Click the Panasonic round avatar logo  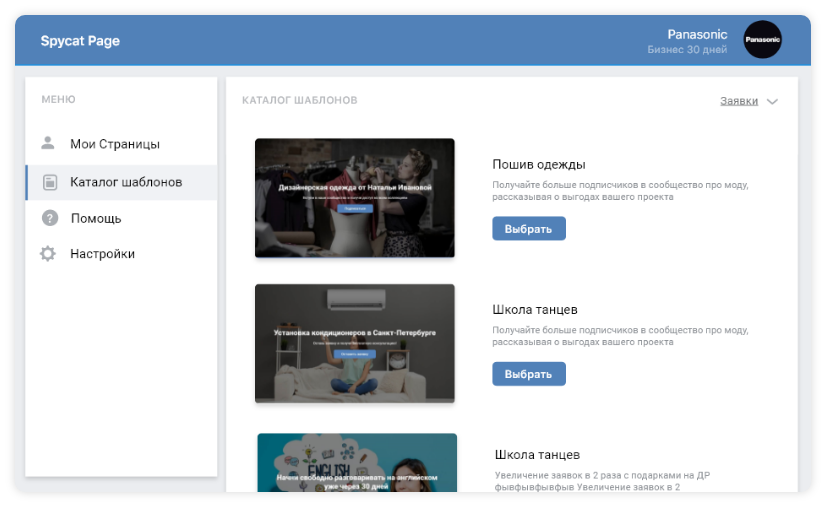point(762,40)
